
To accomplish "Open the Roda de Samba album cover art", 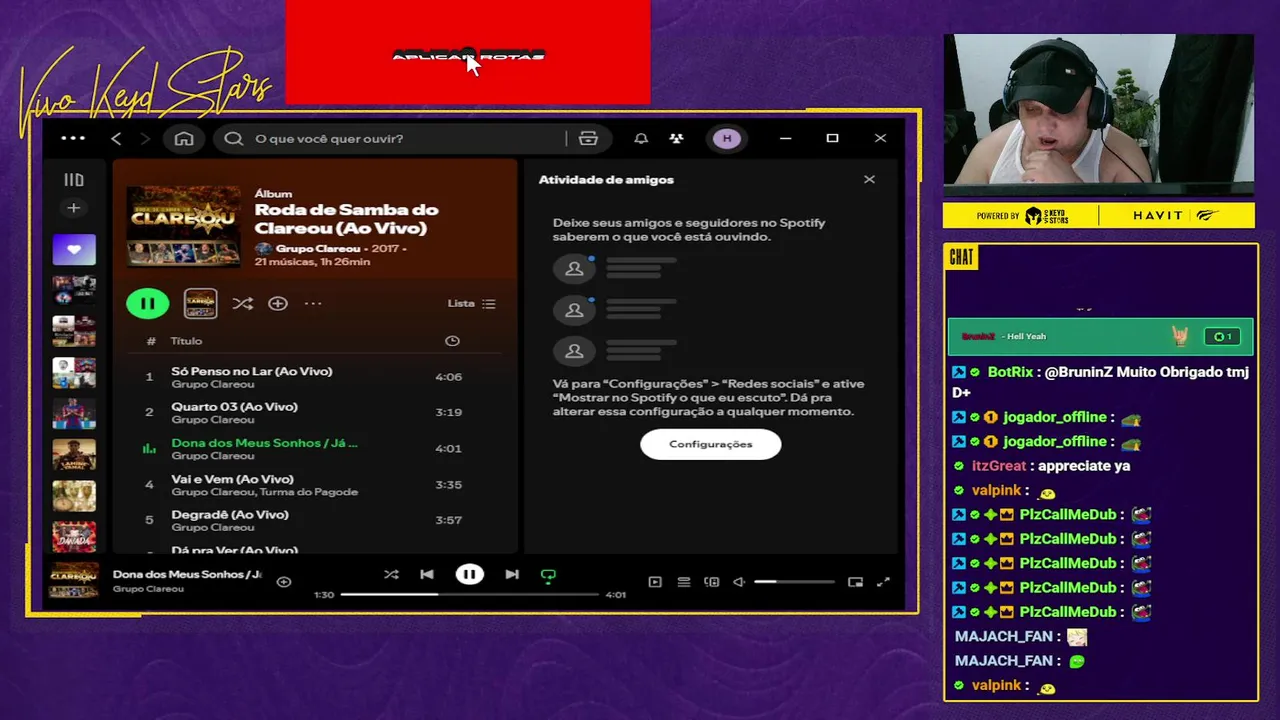I will [x=184, y=226].
